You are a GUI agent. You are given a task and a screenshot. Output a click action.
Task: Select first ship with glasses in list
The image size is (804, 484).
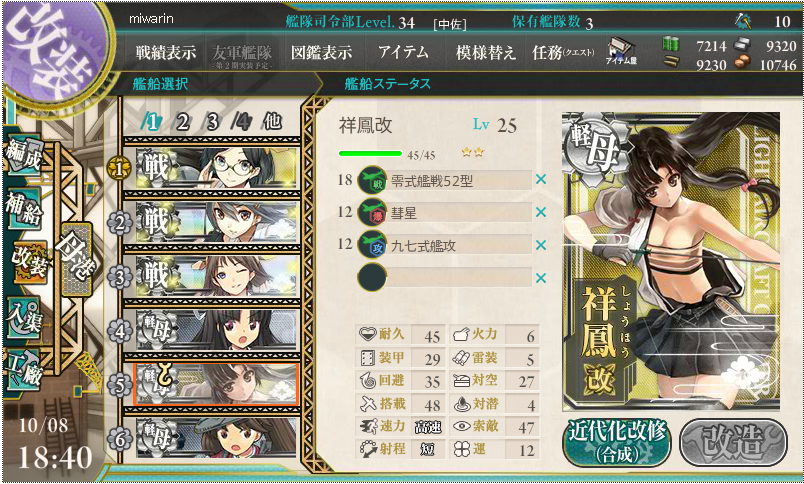(x=216, y=168)
